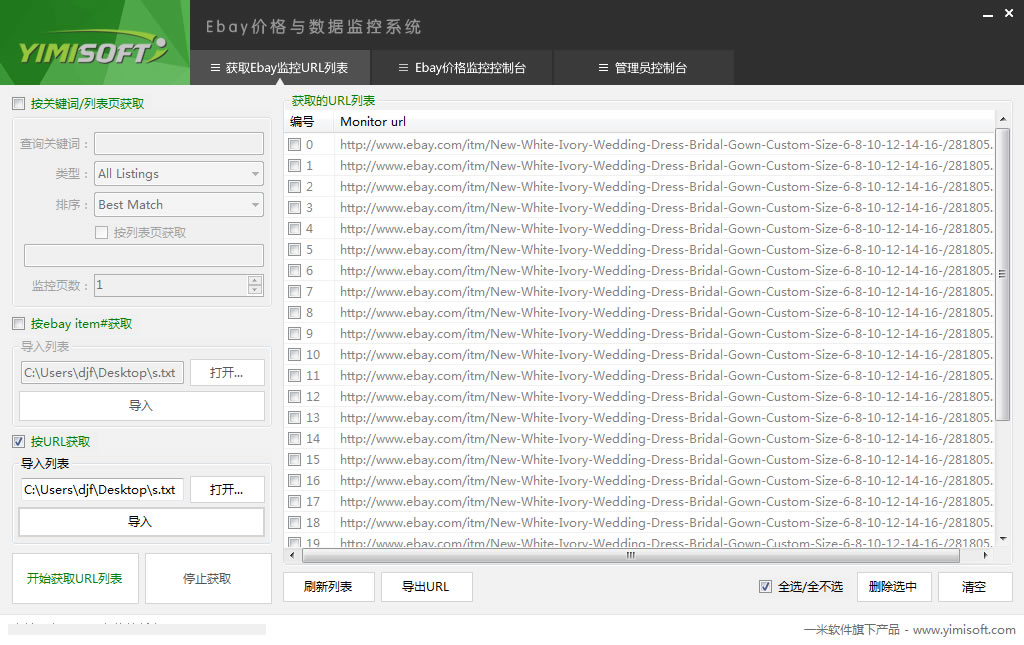Image resolution: width=1024 pixels, height=645 pixels.
Task: Click the www.yimisoft.com footer text
Action: click(x=964, y=630)
